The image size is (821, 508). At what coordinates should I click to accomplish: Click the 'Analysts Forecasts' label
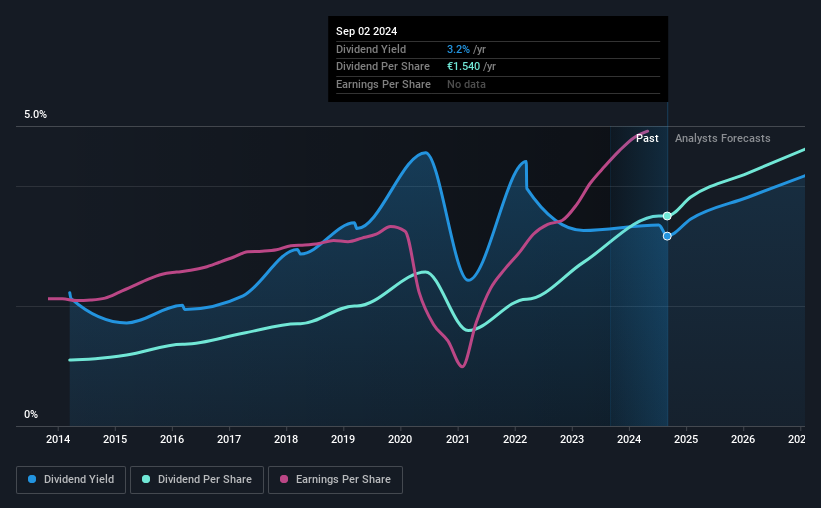pyautogui.click(x=723, y=138)
